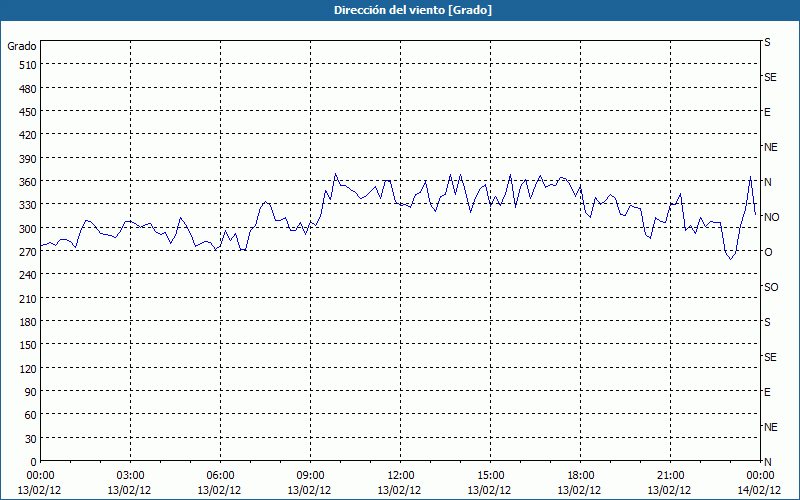Click the 06:00 time label
Screen dimensions: 800x500
(x=220, y=476)
